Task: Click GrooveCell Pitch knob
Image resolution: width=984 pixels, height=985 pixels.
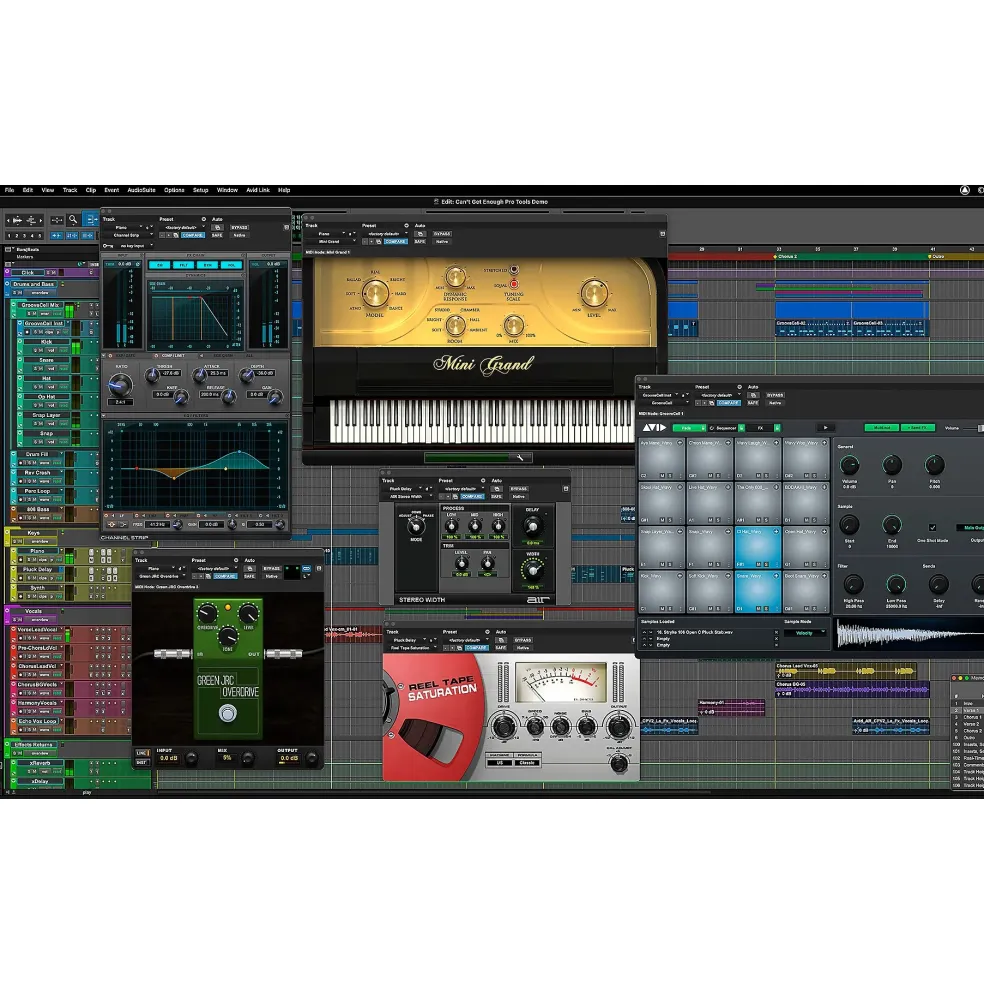Action: pos(934,465)
